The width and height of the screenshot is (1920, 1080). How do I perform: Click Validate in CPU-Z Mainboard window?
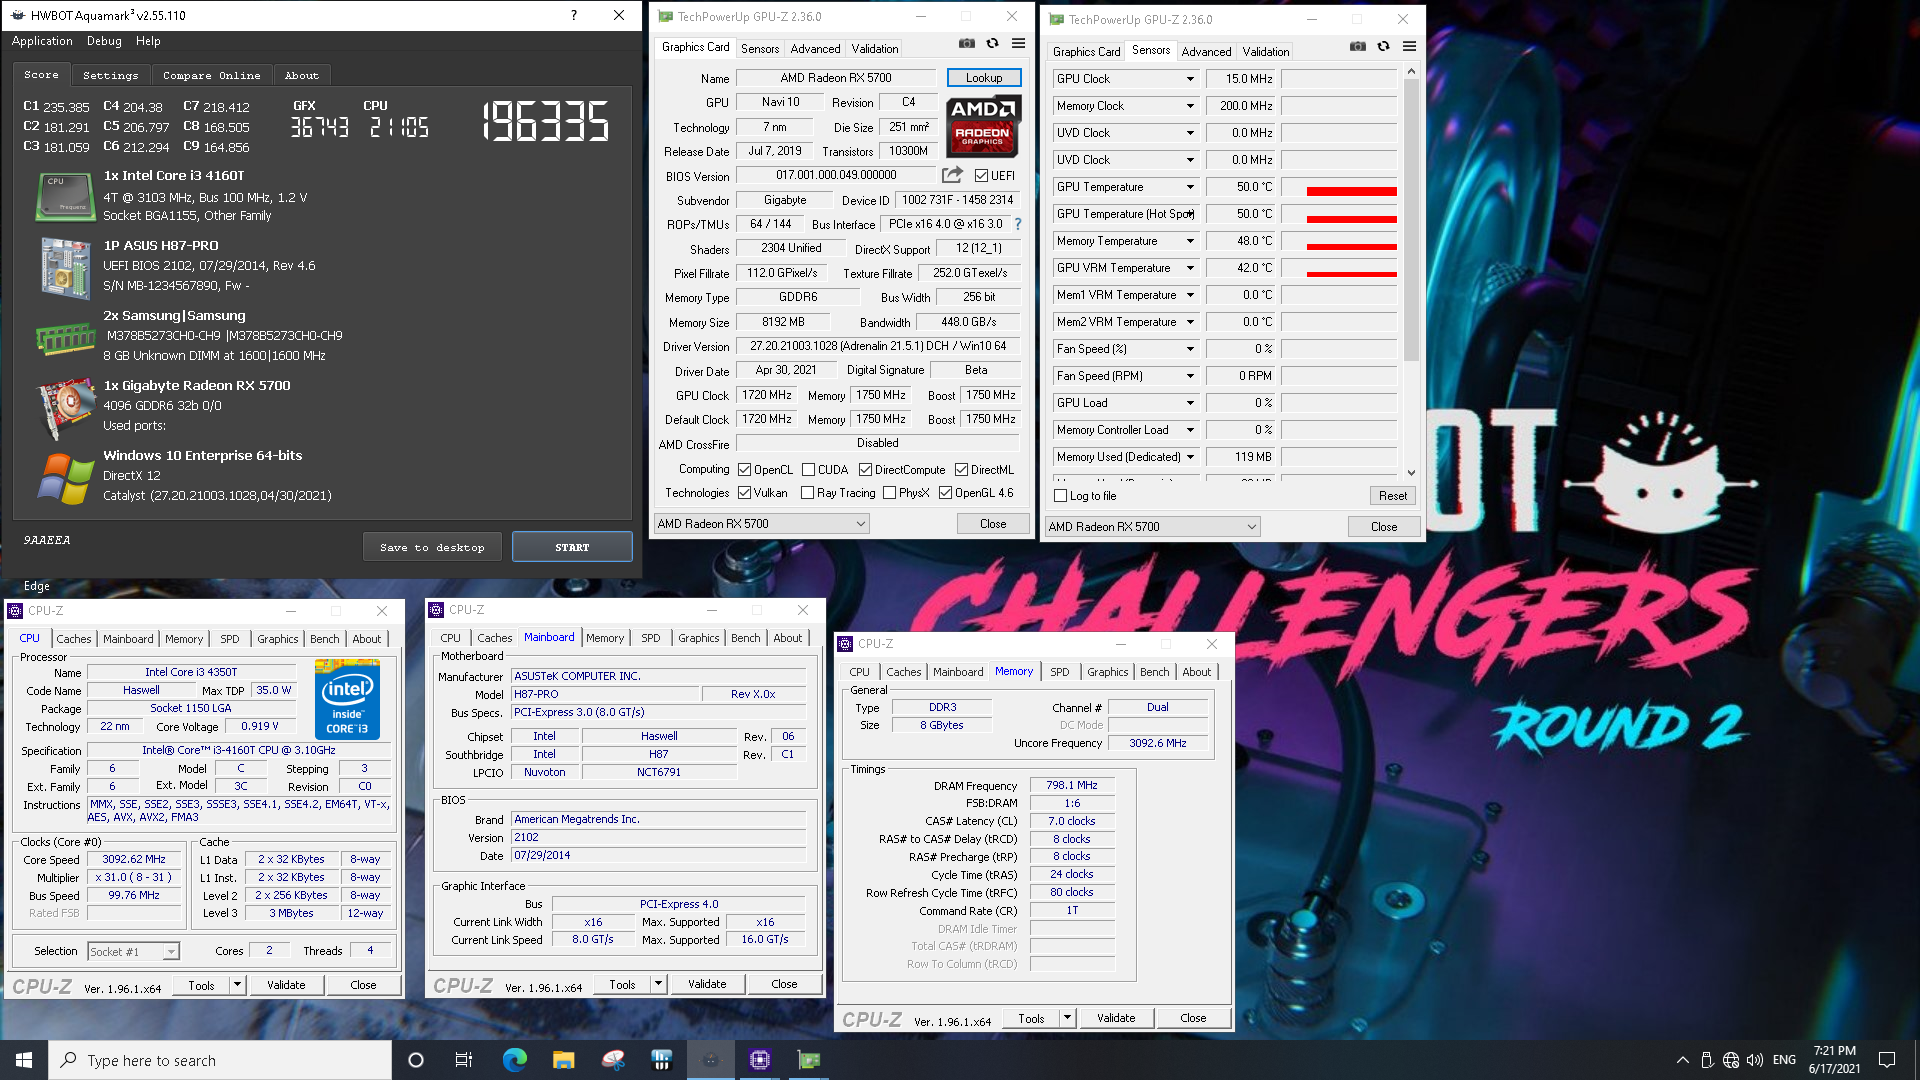(x=707, y=985)
